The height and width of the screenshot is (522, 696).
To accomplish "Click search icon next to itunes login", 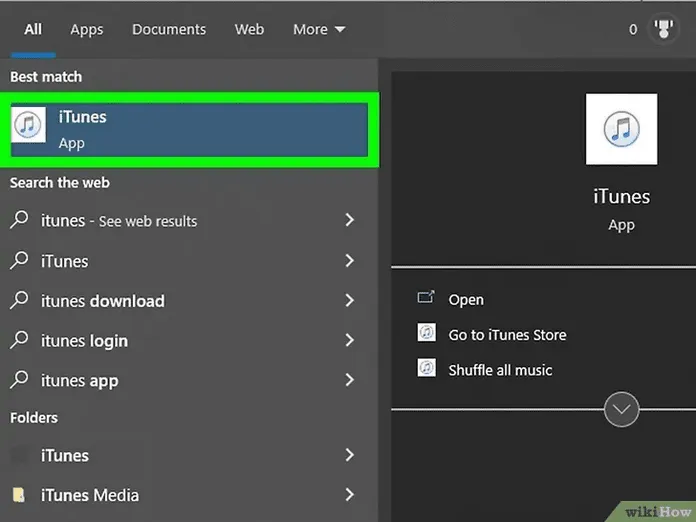I will tap(19, 341).
